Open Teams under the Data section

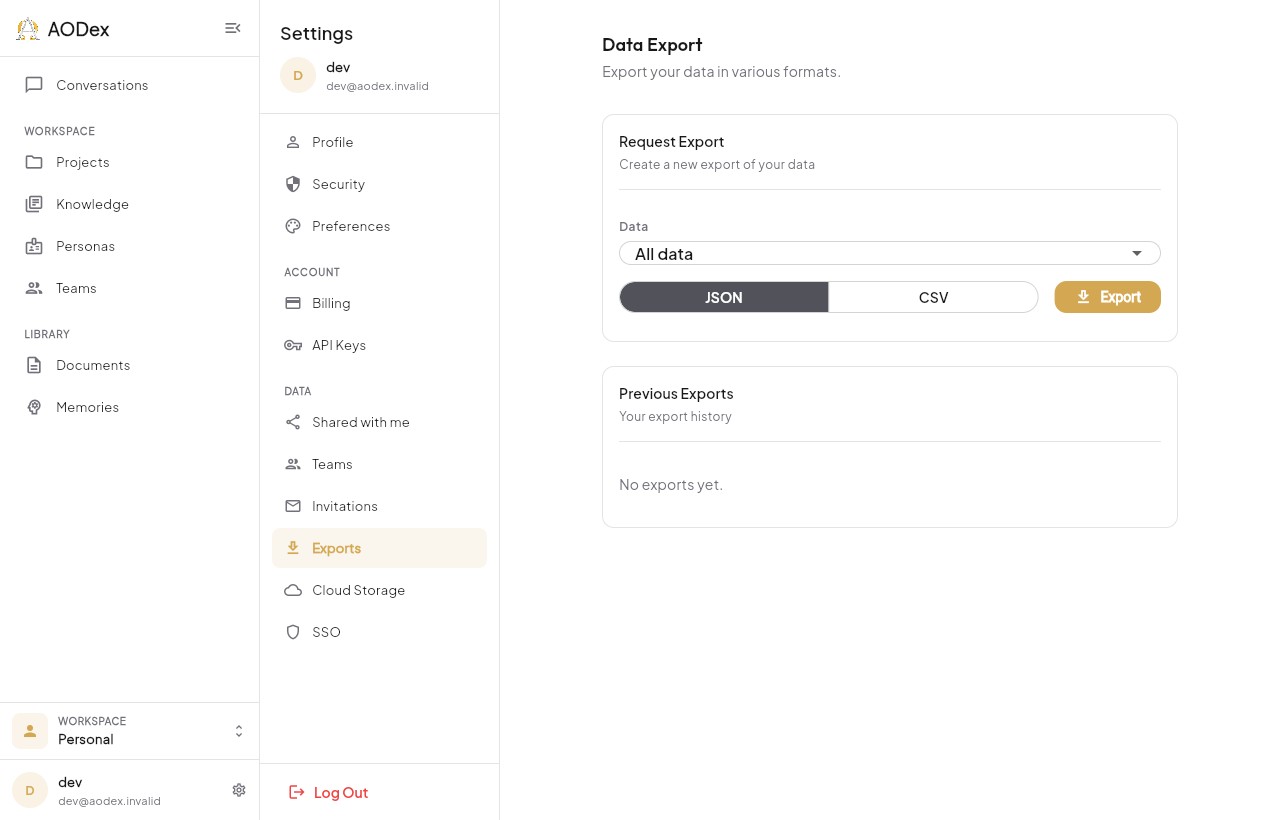click(x=379, y=464)
